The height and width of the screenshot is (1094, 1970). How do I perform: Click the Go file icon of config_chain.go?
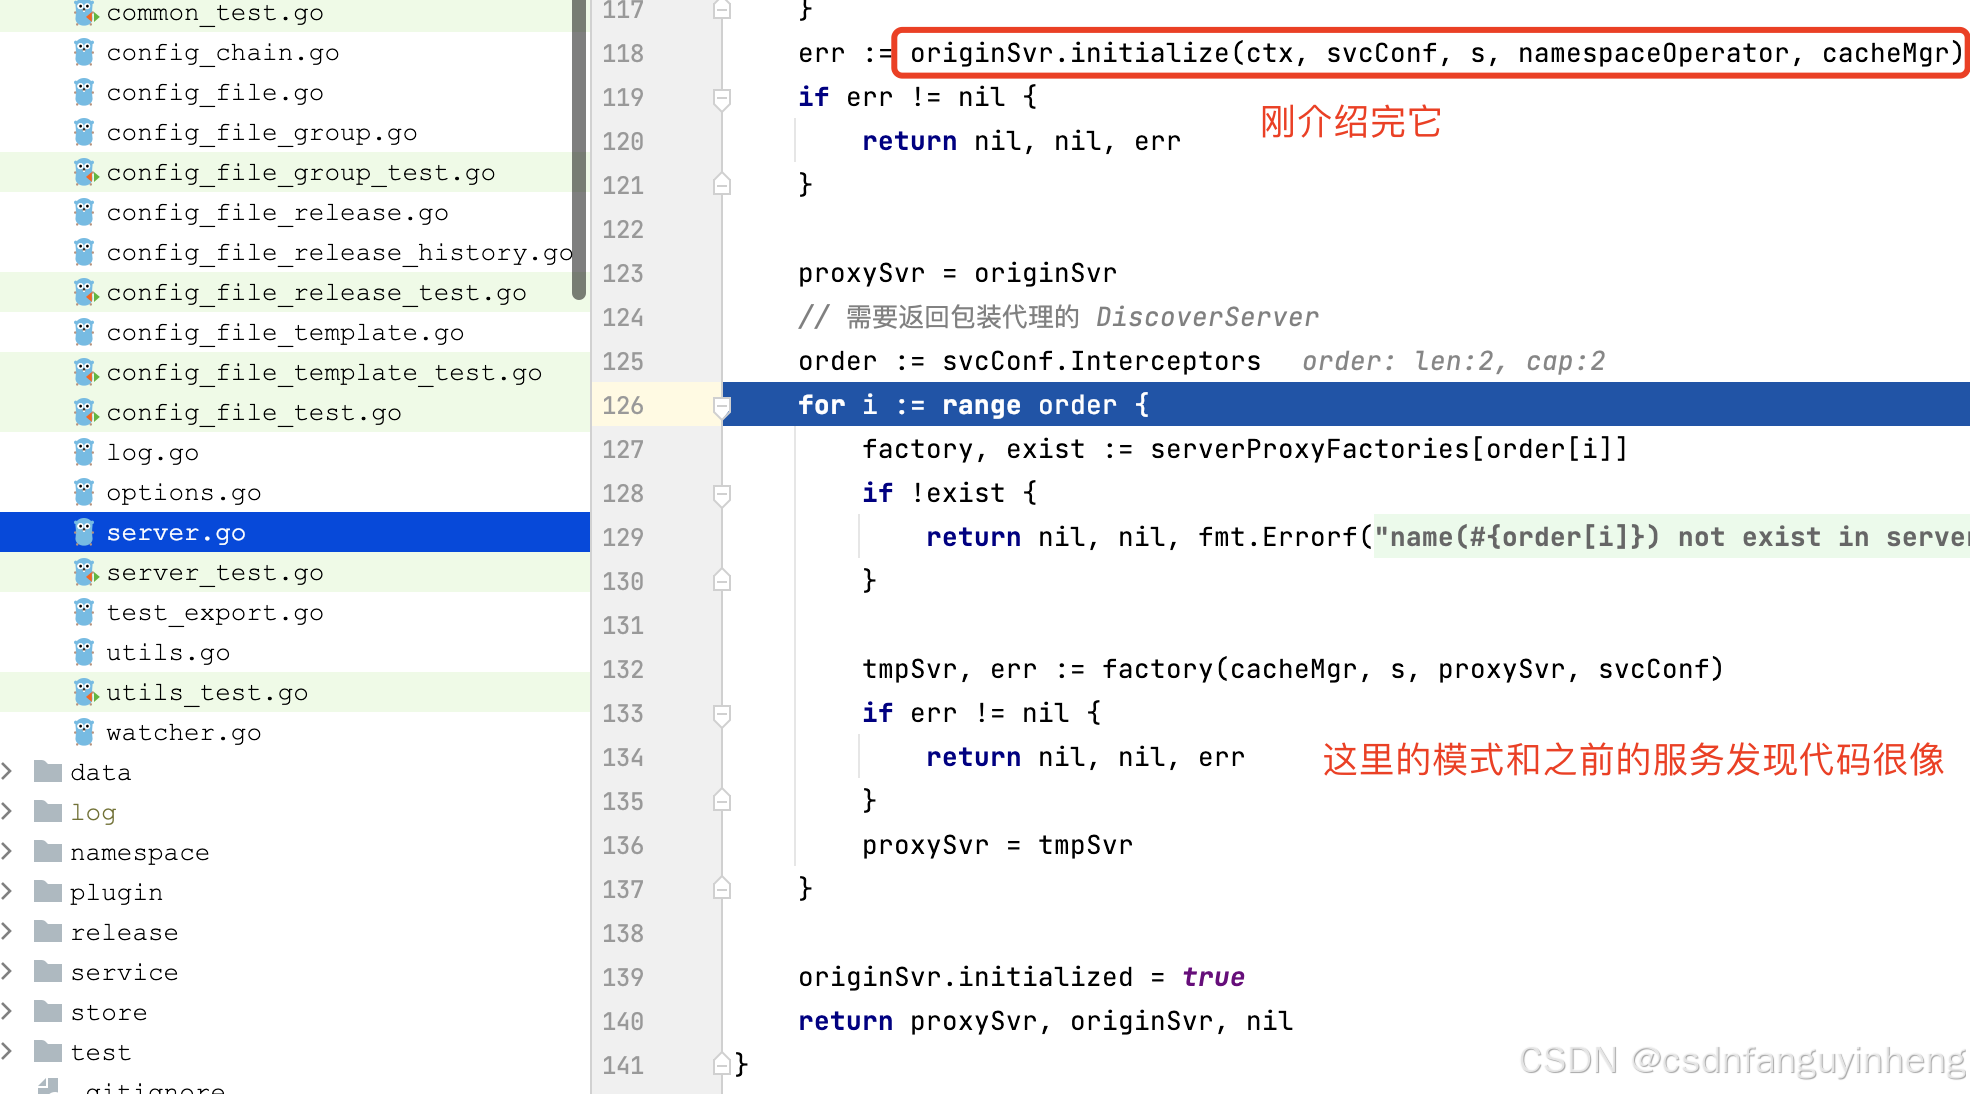click(85, 52)
